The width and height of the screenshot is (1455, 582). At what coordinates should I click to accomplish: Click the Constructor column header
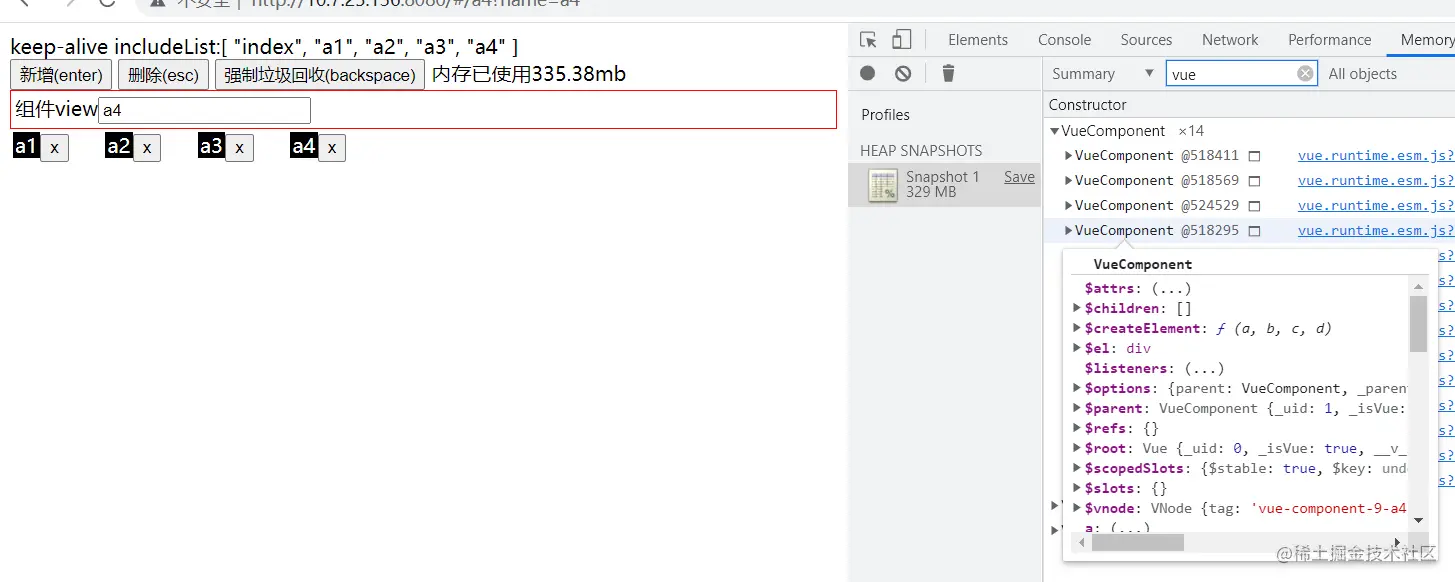tap(1087, 105)
